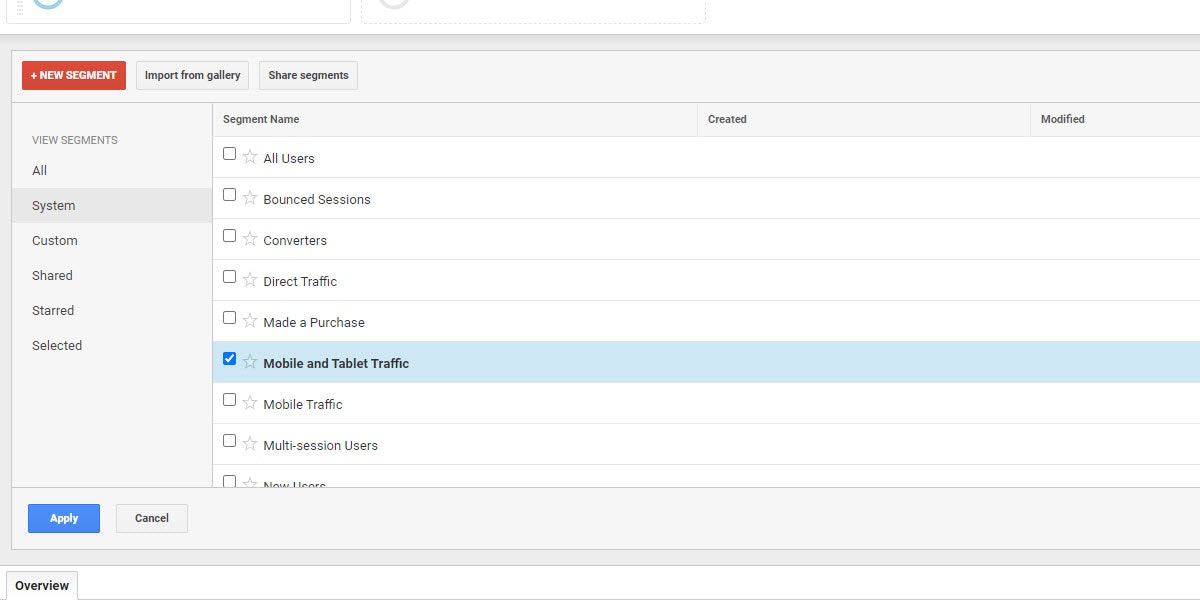Show Shared segments
This screenshot has width=1200, height=600.
[x=52, y=275]
